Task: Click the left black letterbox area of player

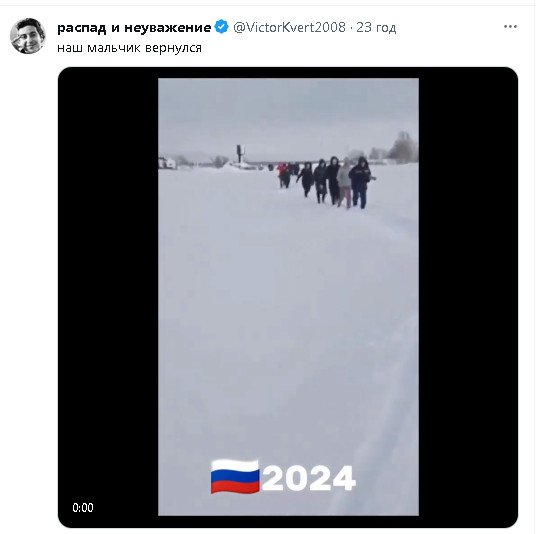Action: 108,296
